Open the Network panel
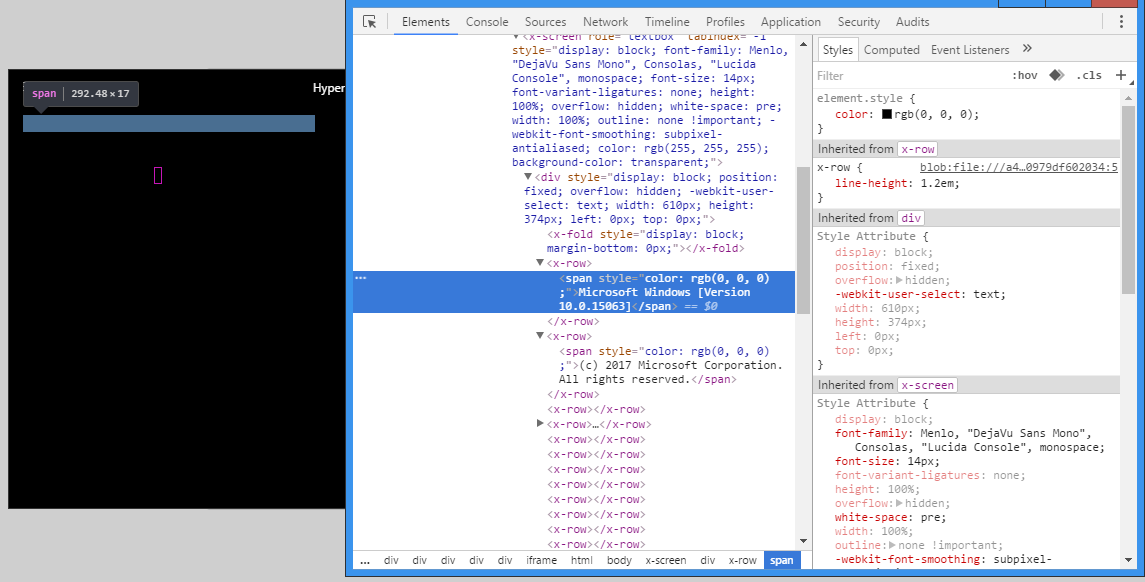 click(x=606, y=21)
